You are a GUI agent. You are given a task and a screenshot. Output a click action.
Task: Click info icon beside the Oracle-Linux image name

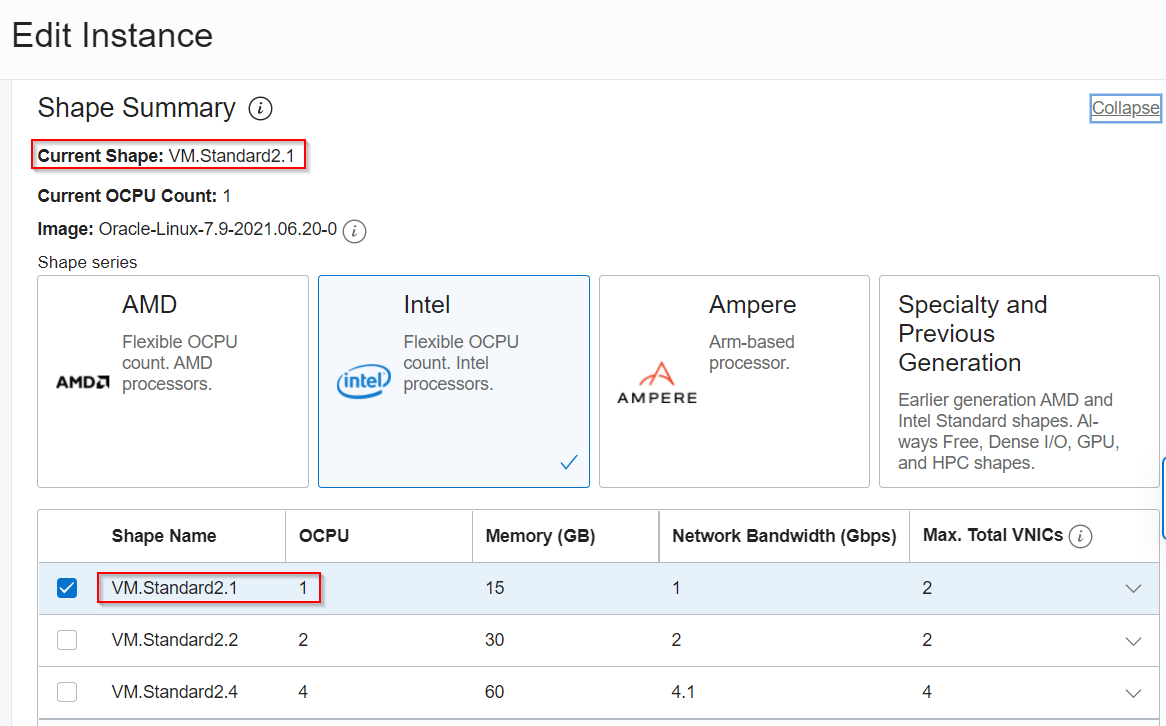[x=354, y=231]
